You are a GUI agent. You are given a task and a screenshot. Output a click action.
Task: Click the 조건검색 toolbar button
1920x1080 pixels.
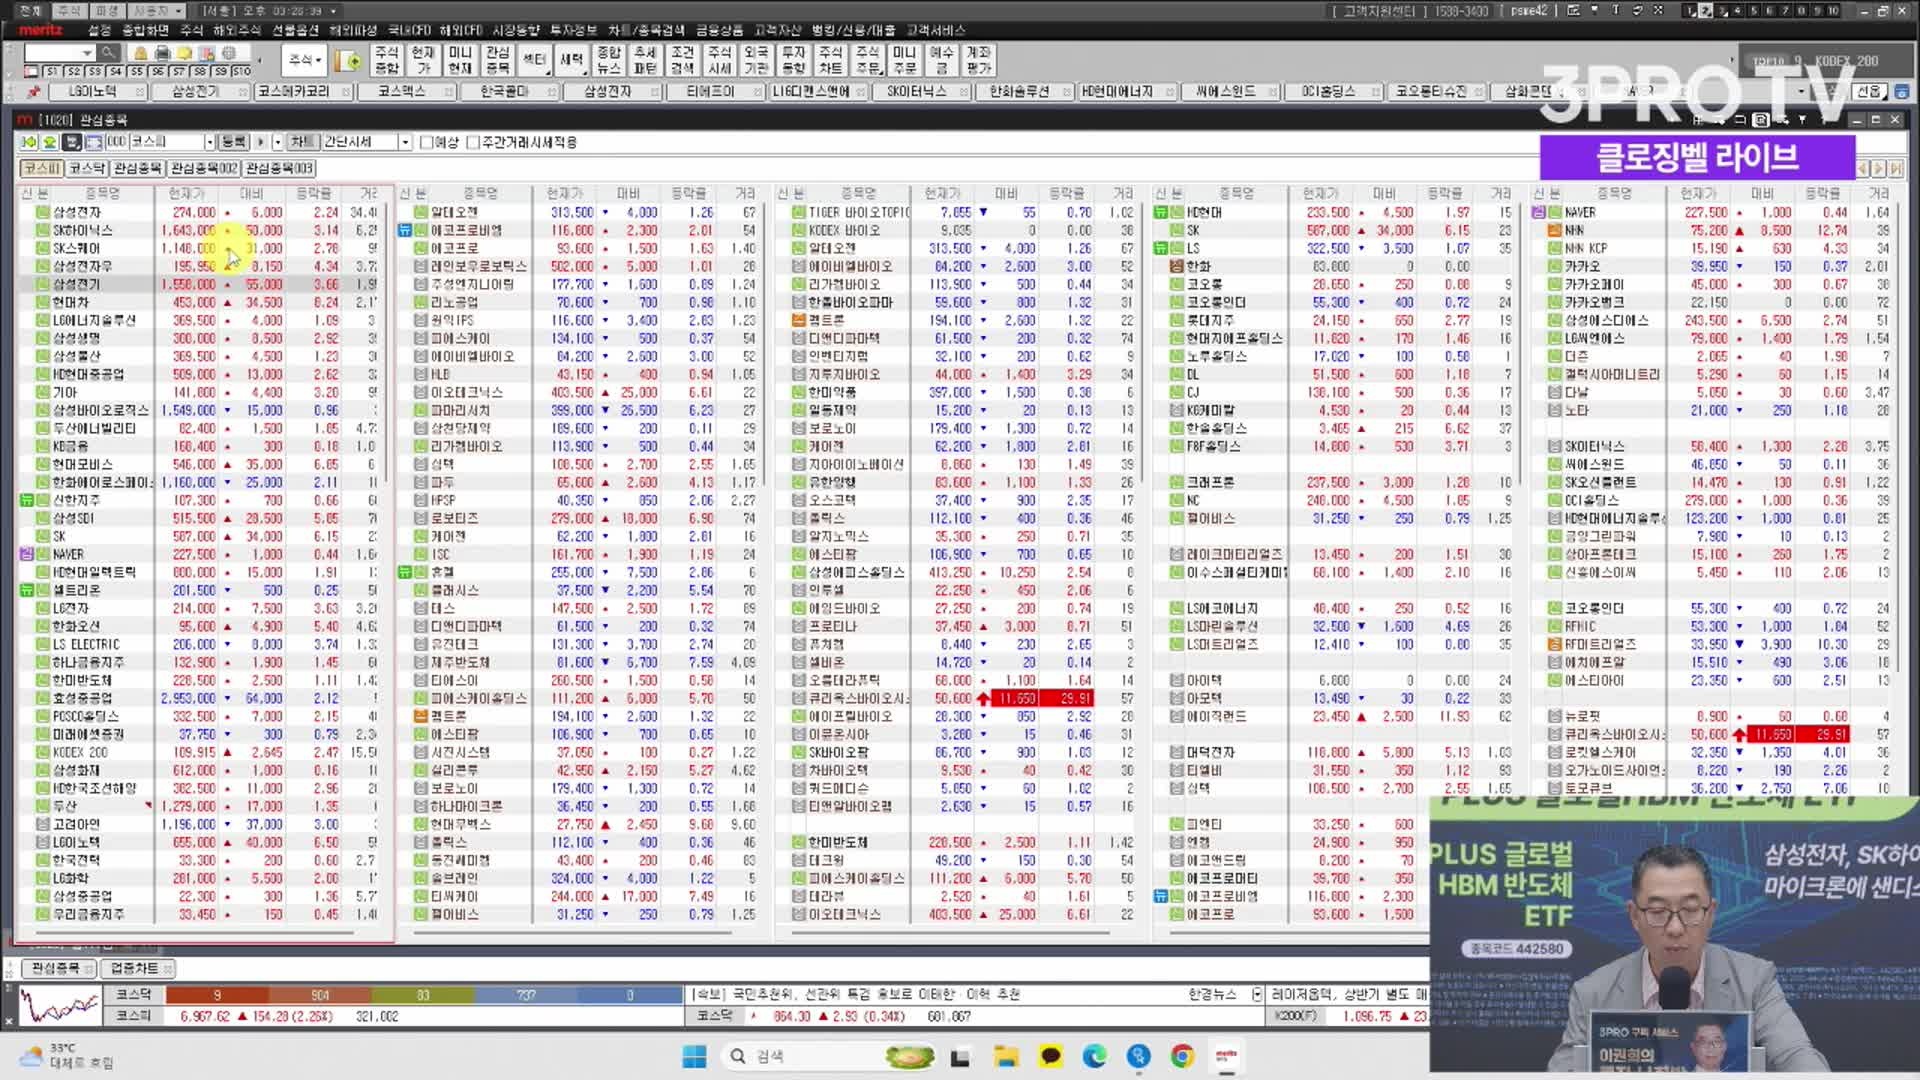pos(682,60)
